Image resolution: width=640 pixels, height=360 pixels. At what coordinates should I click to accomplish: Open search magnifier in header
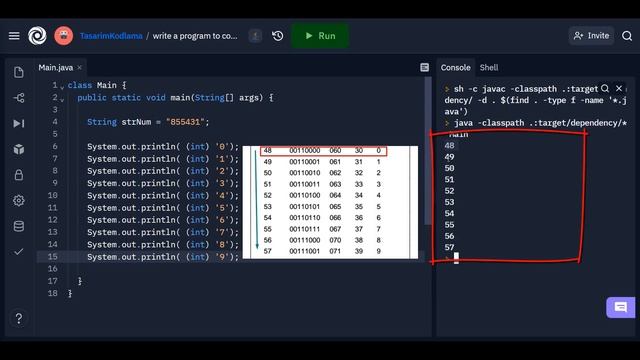pyautogui.click(x=627, y=36)
